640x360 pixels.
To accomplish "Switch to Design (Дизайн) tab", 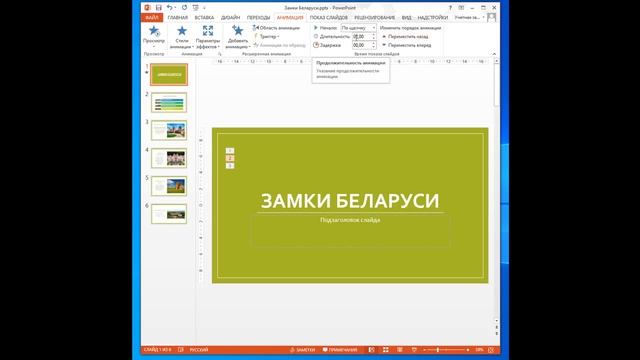I will click(231, 18).
